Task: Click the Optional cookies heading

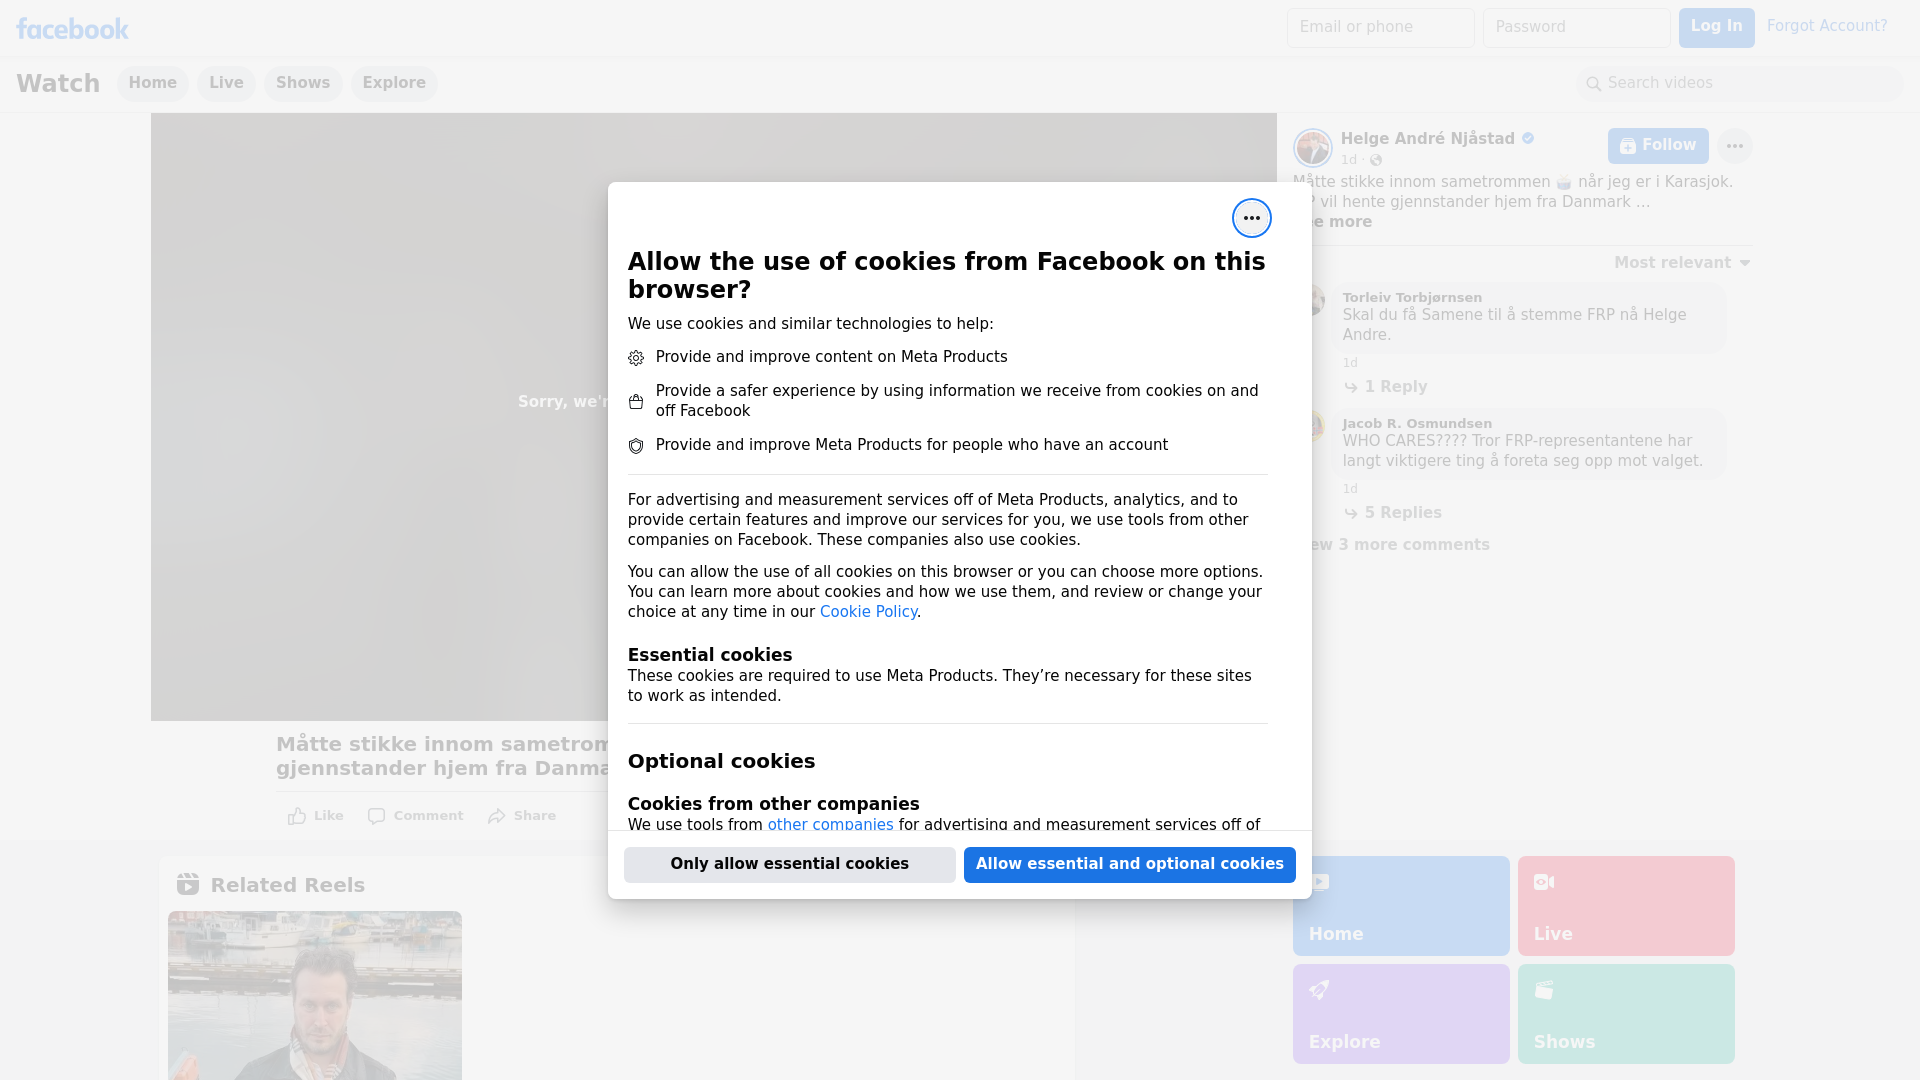Action: click(721, 761)
